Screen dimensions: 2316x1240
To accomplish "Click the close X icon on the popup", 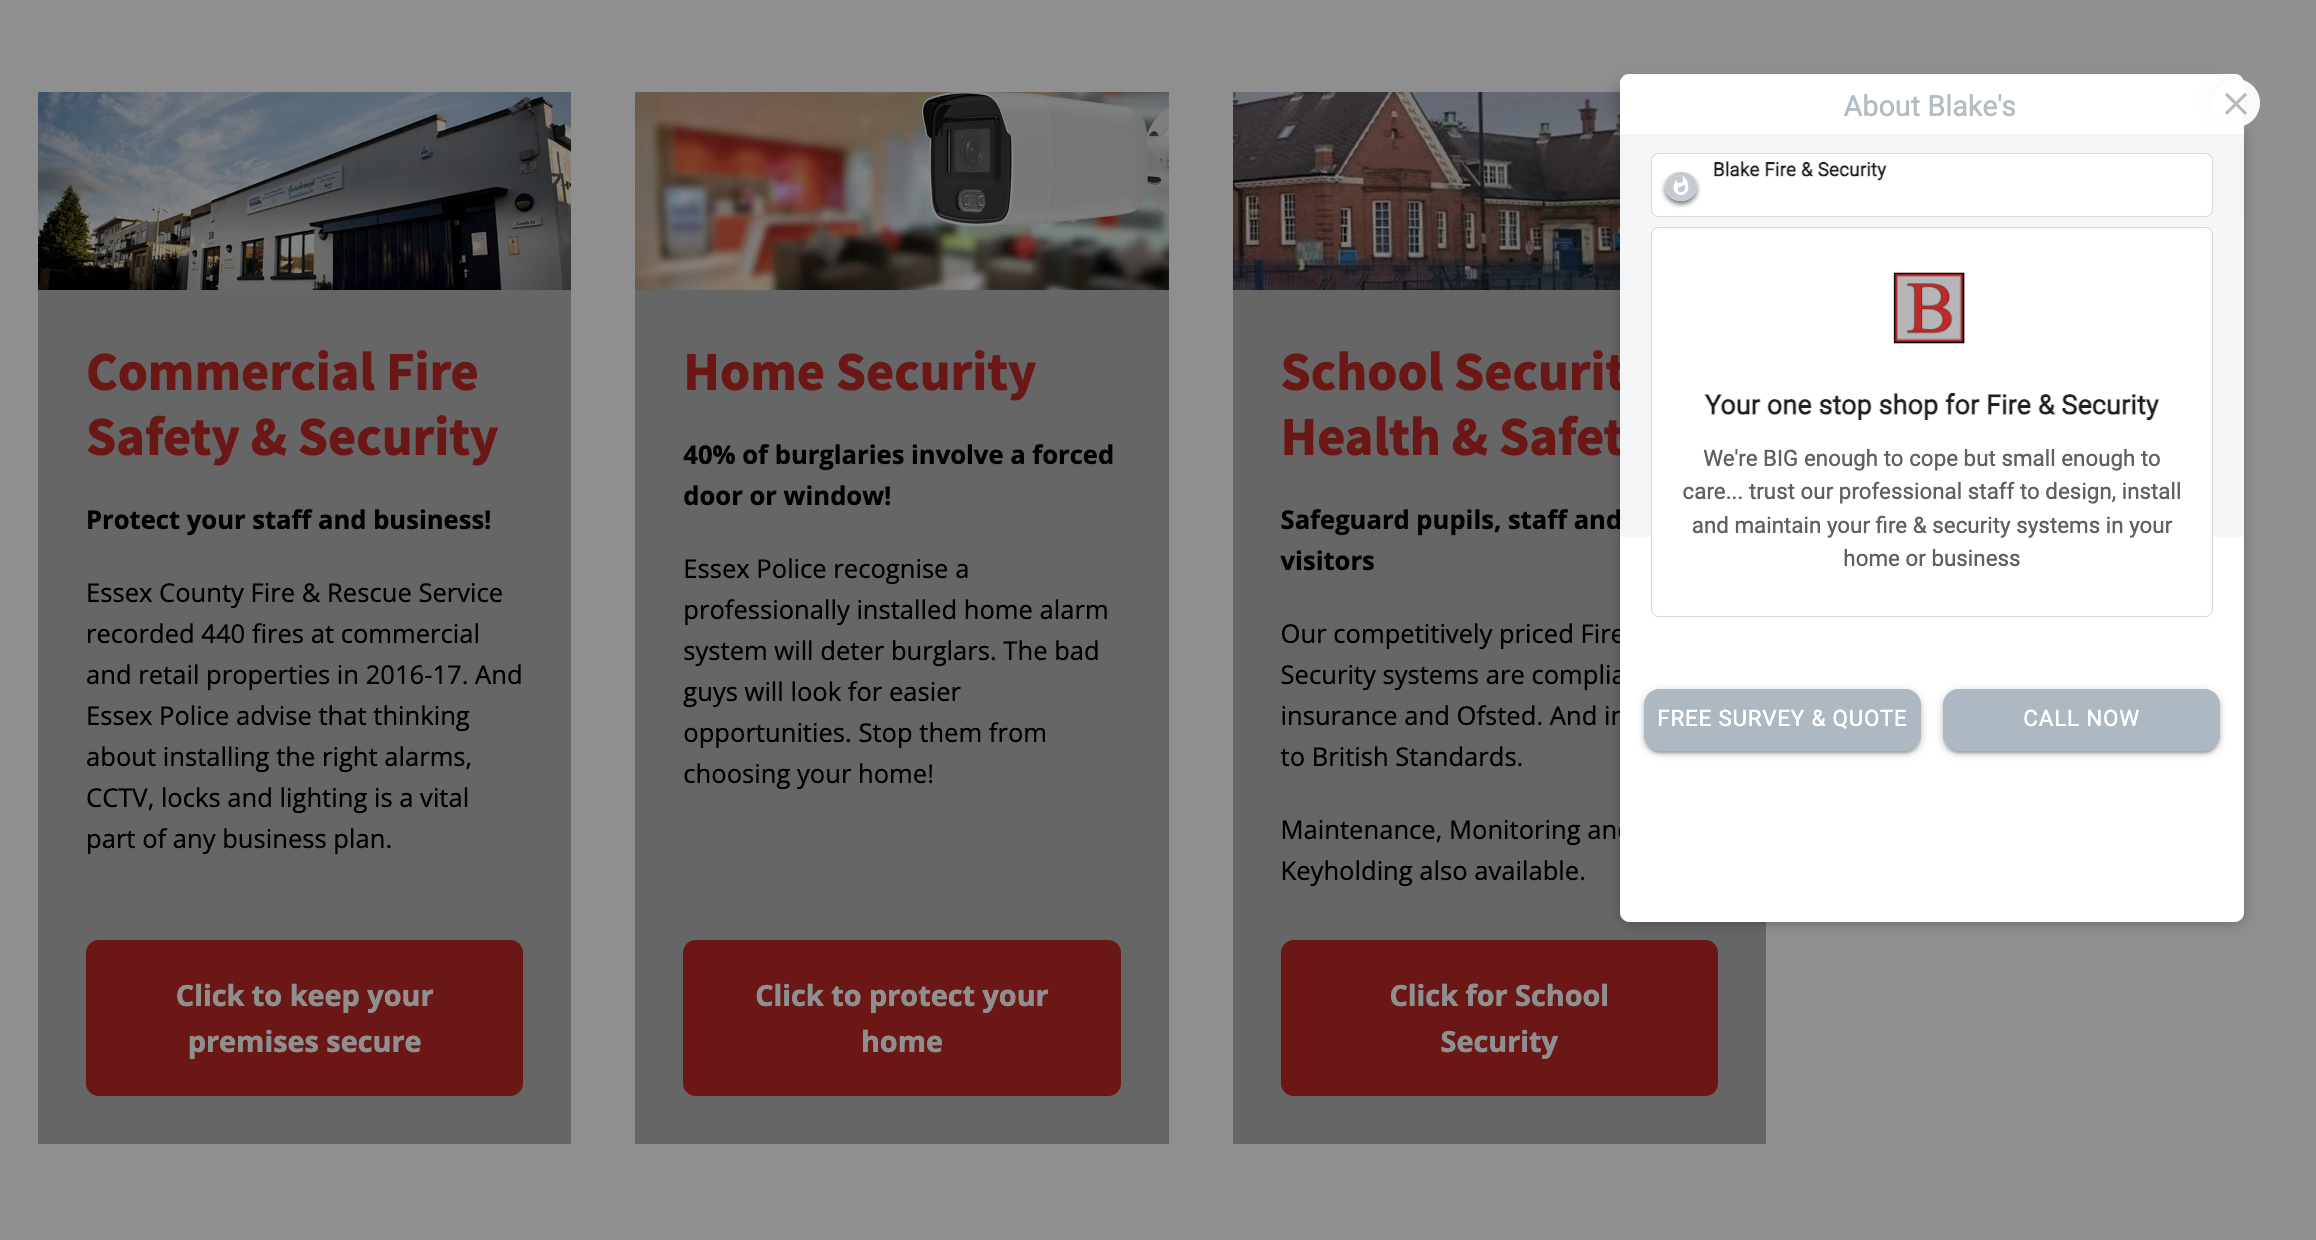I will click(x=2235, y=103).
